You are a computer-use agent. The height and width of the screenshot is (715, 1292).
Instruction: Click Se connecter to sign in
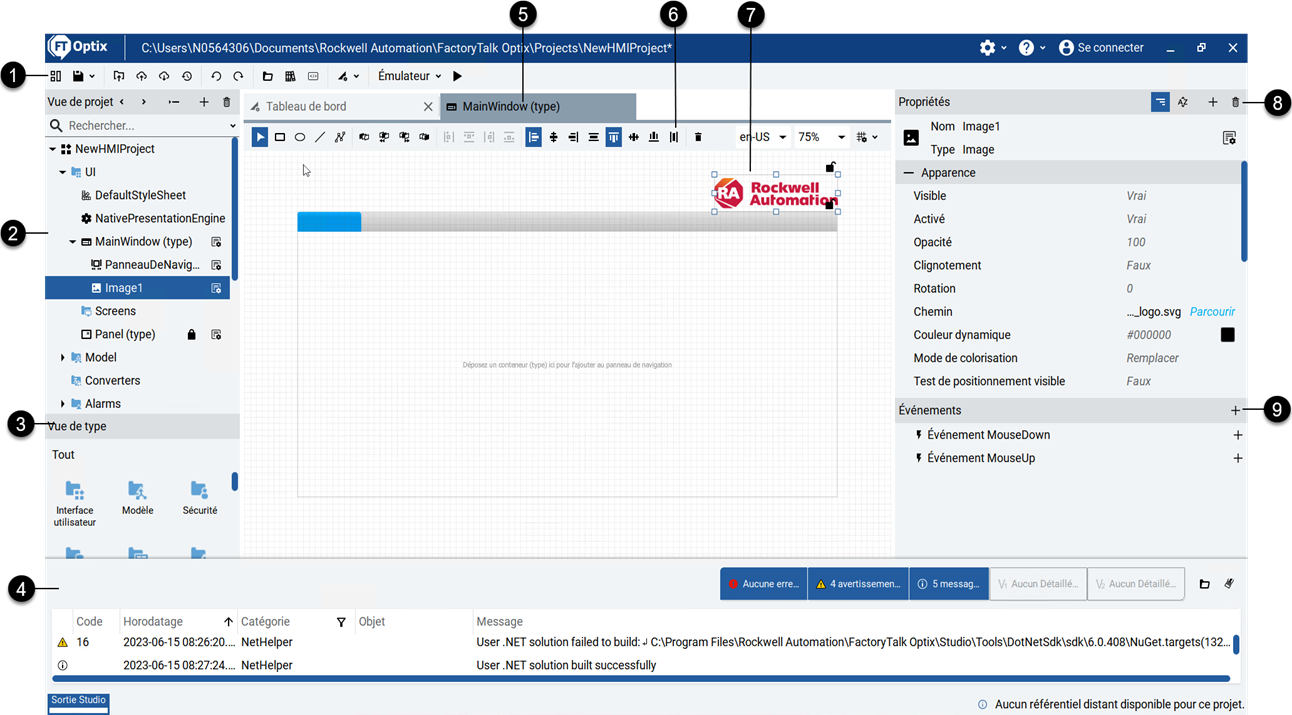(x=1101, y=48)
